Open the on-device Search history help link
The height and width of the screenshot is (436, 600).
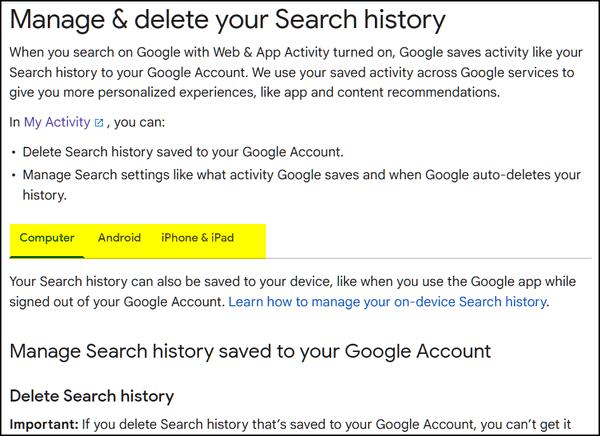(x=388, y=302)
